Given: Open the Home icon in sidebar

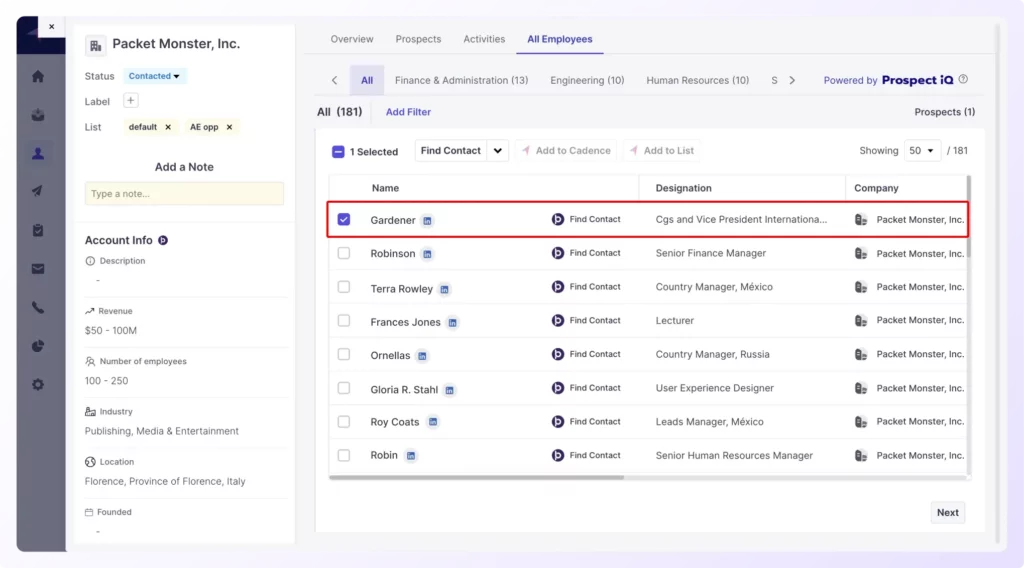Looking at the screenshot, I should coord(38,76).
